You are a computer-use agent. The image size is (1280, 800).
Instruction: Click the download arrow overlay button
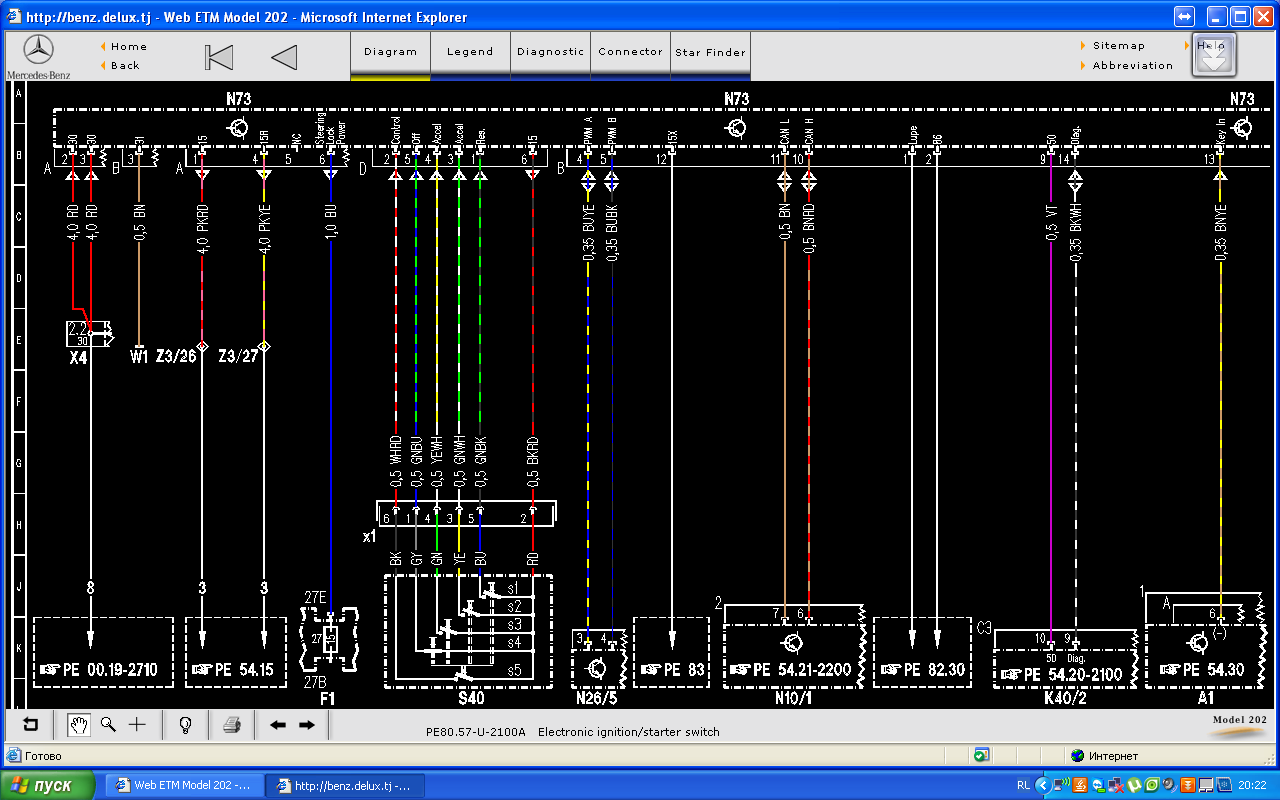[1214, 56]
